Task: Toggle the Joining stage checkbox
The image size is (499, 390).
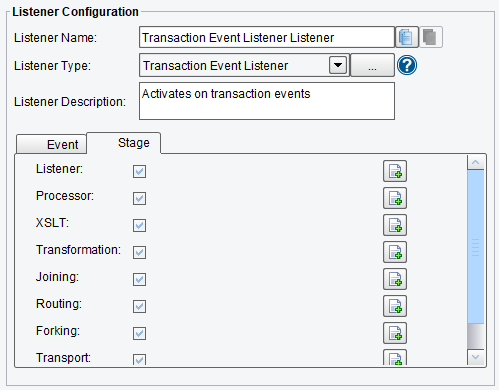Action: (x=139, y=280)
